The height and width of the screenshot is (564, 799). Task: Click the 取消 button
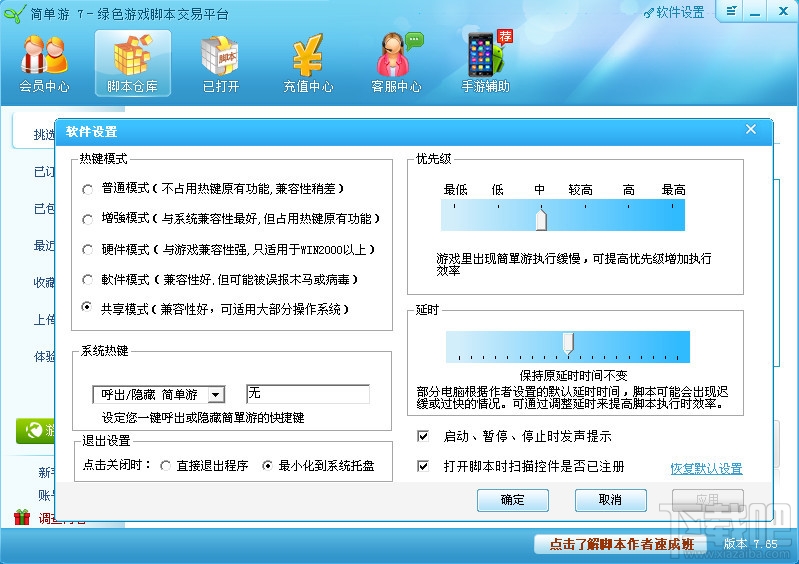click(610, 500)
